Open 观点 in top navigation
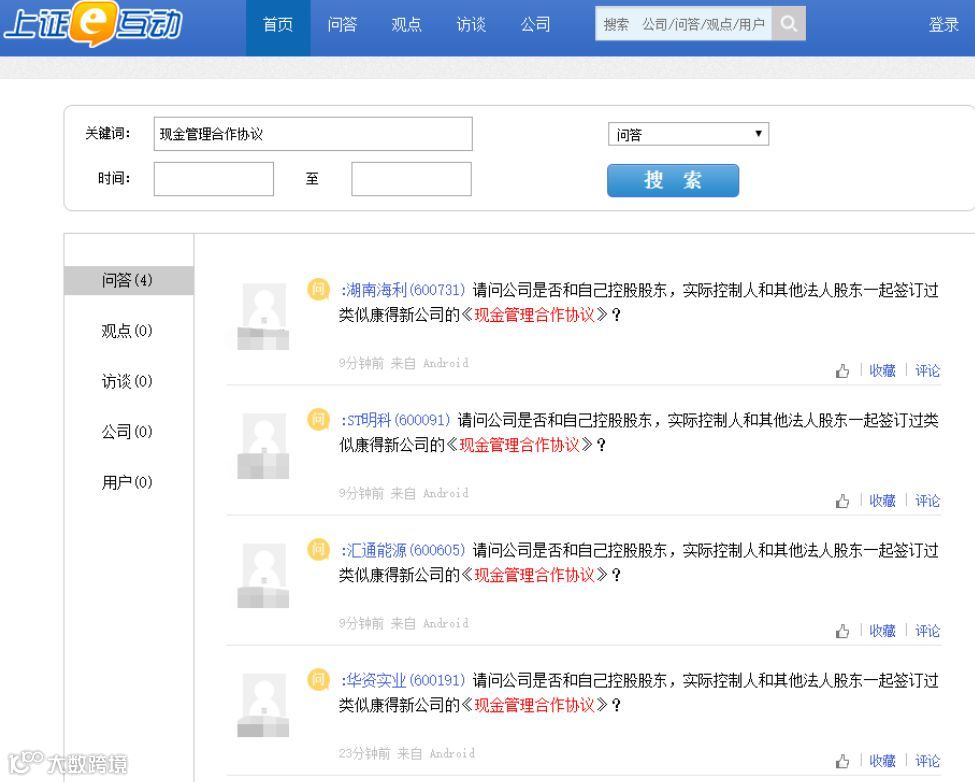This screenshot has height=782, width=975. tap(407, 25)
